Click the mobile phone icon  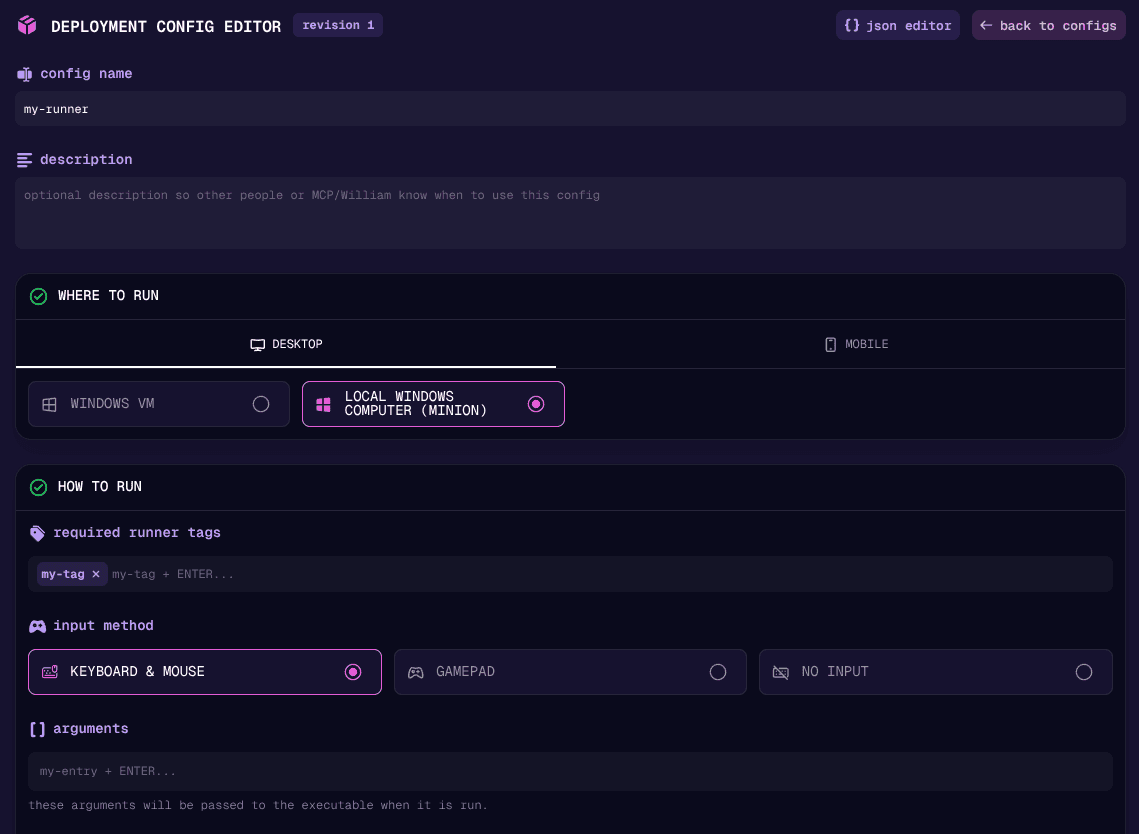830,344
